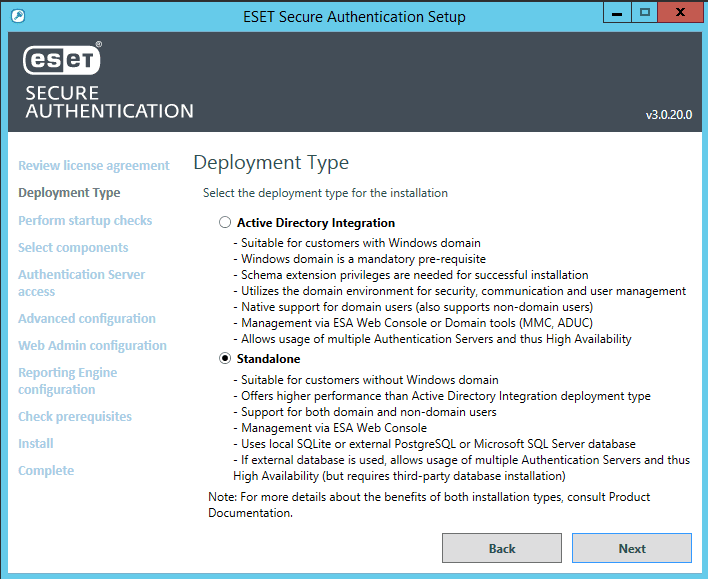708x579 pixels.
Task: Select the Web Admin configuration step
Action: pyautogui.click(x=92, y=346)
